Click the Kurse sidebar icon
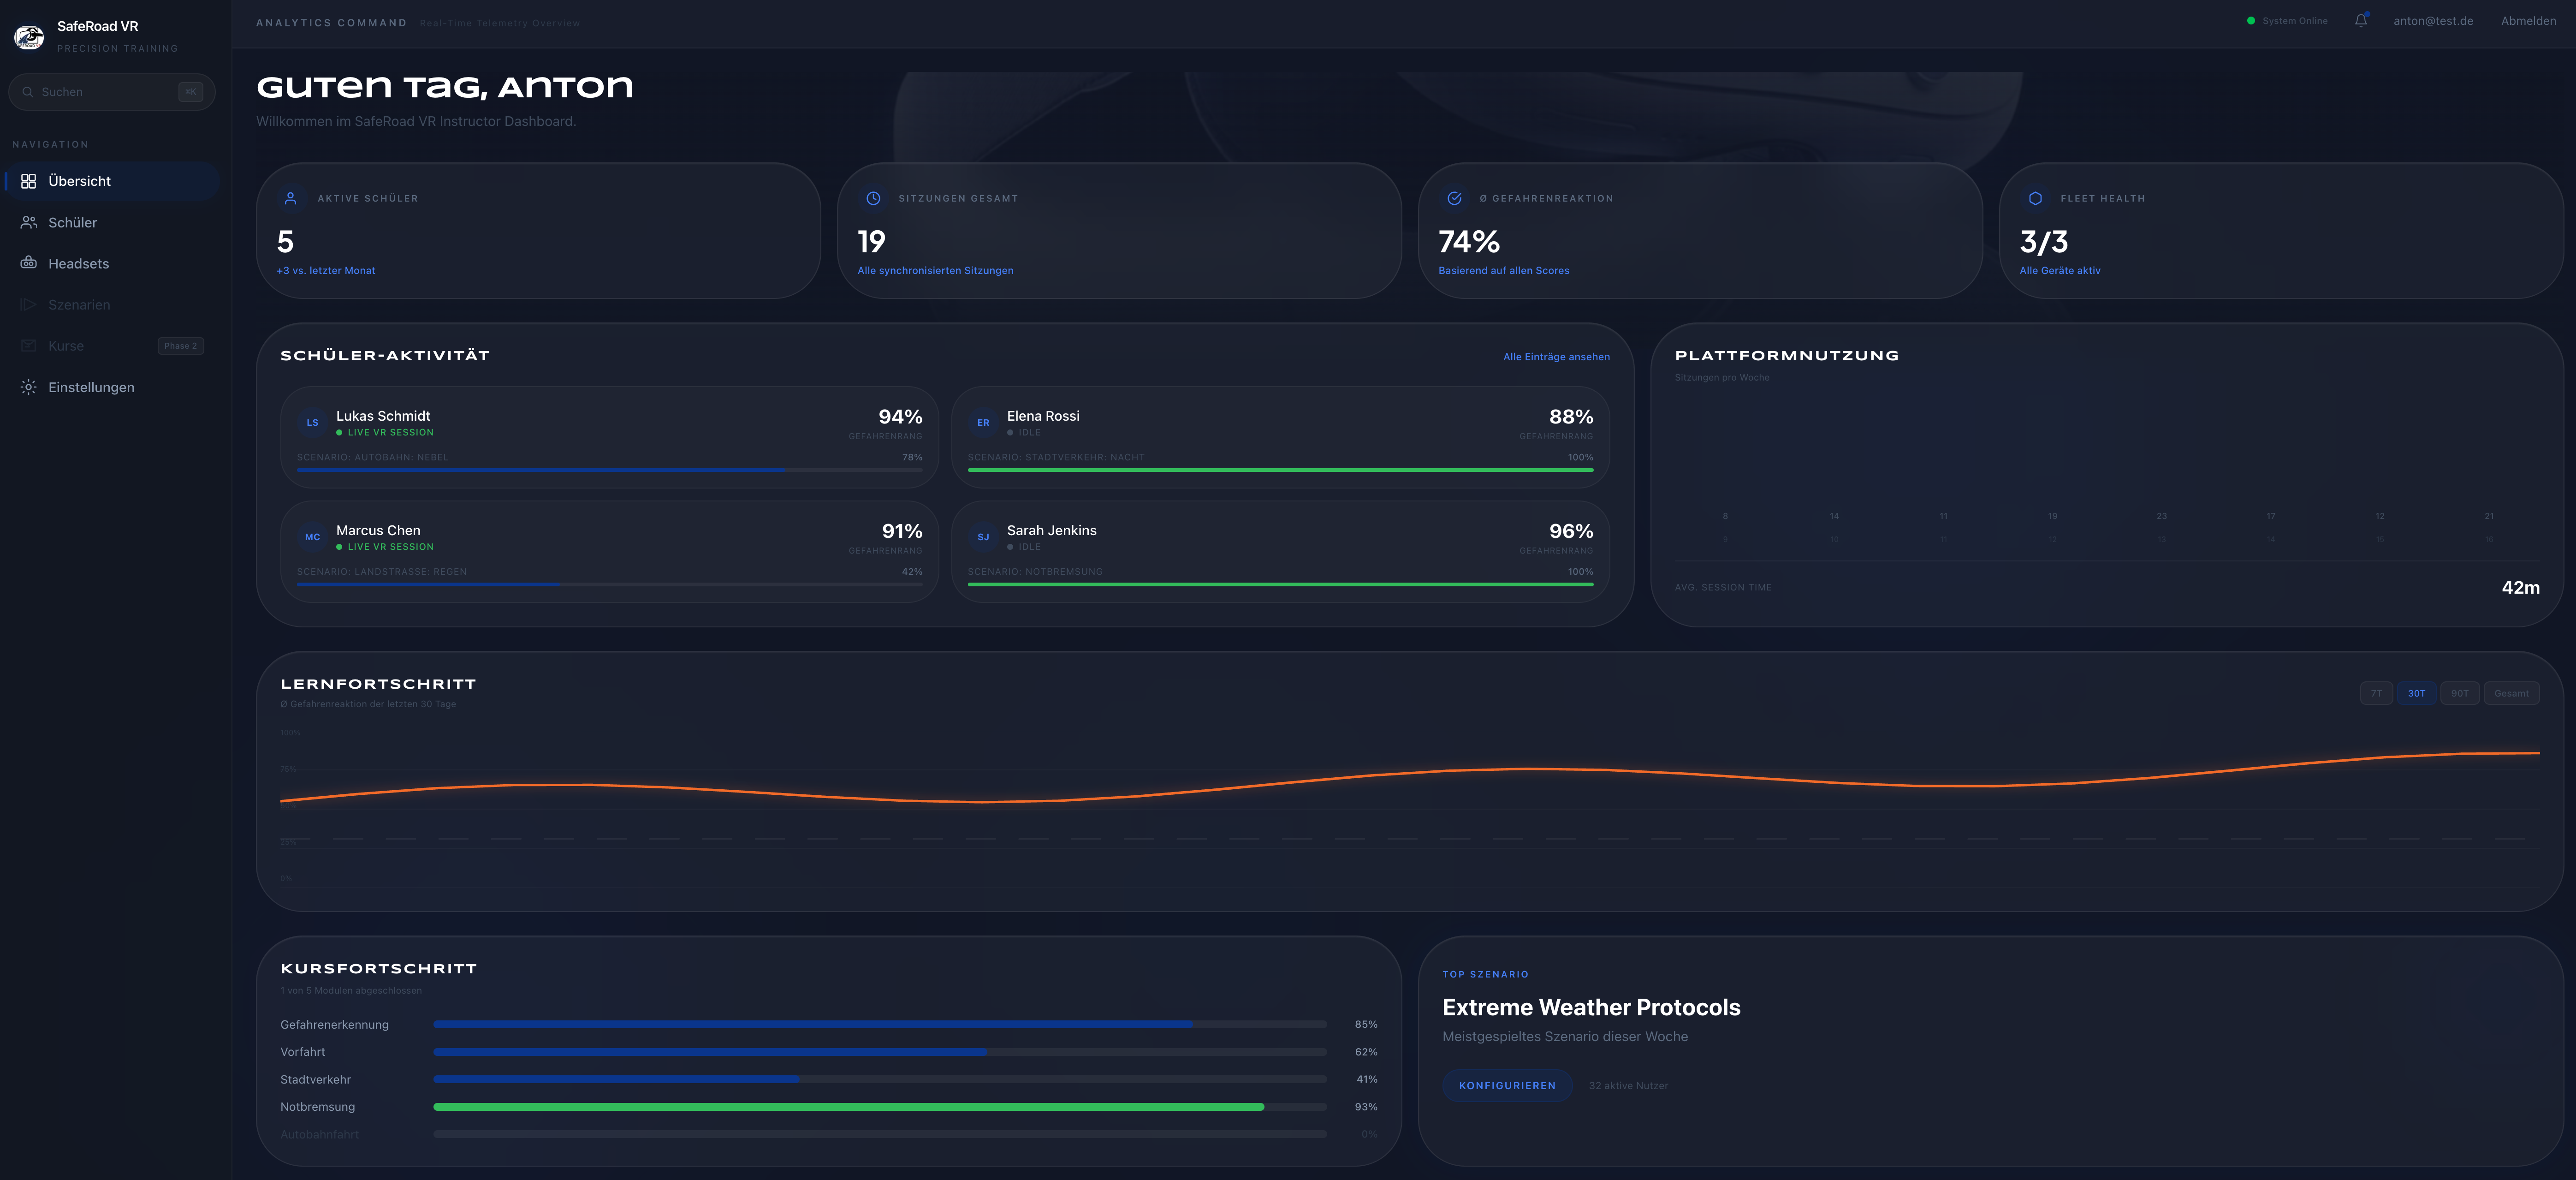The image size is (2576, 1180). pos(29,346)
